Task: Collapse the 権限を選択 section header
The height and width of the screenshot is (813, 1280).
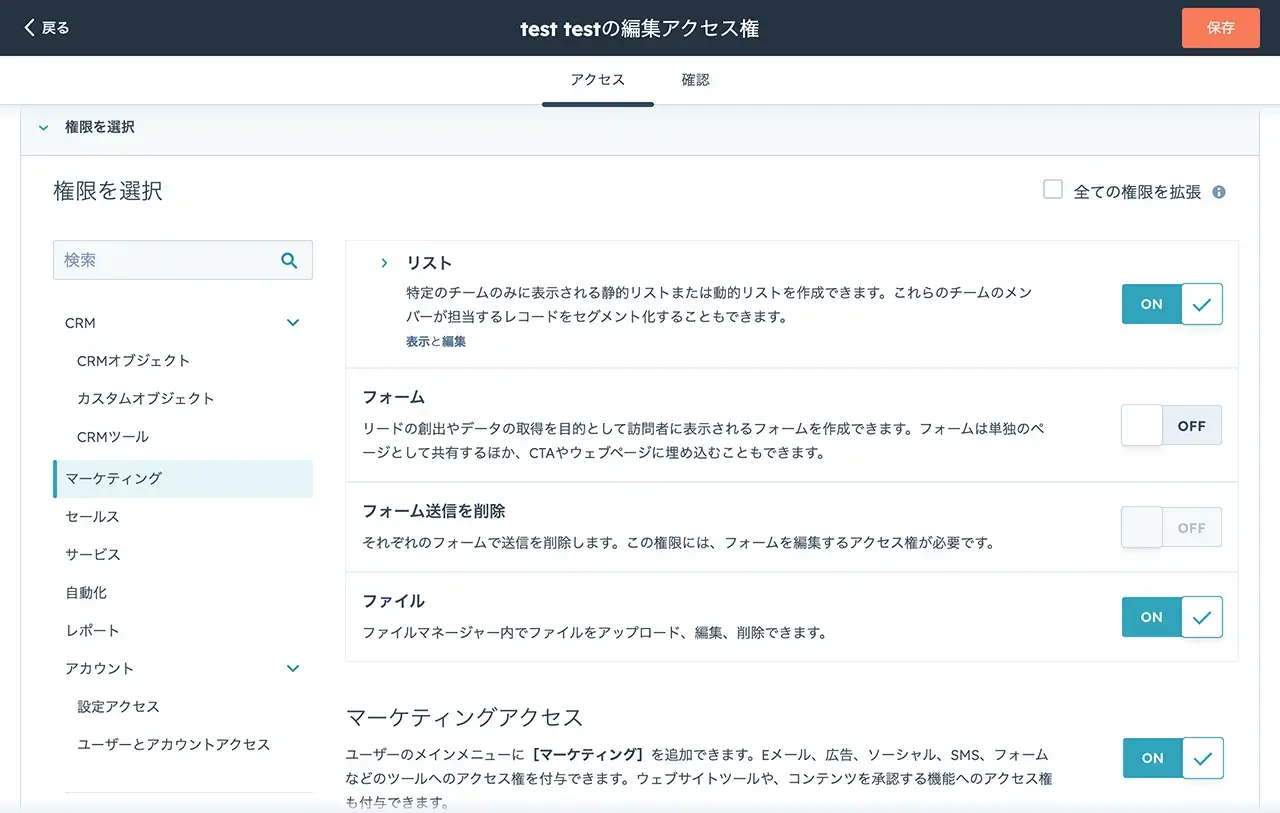Action: click(x=43, y=128)
